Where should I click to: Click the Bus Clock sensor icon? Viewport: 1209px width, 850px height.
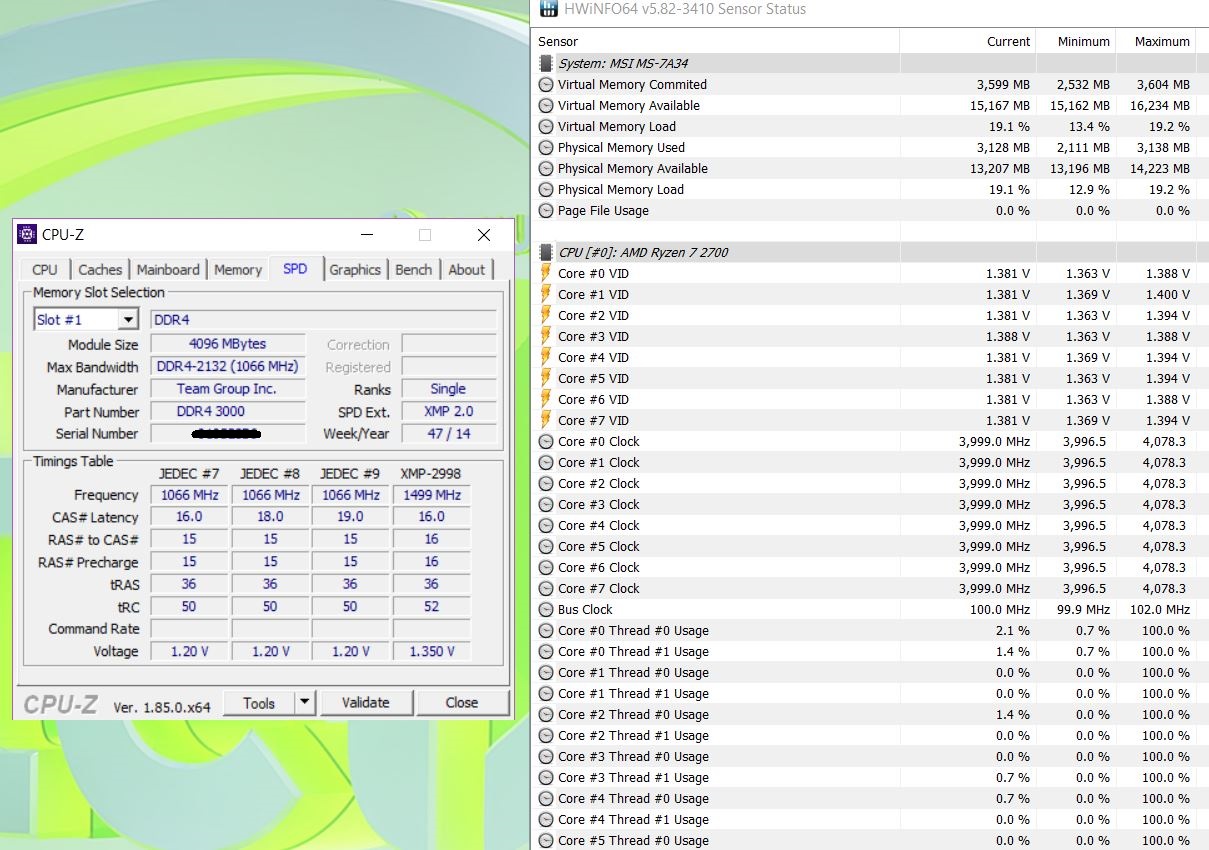[546, 609]
